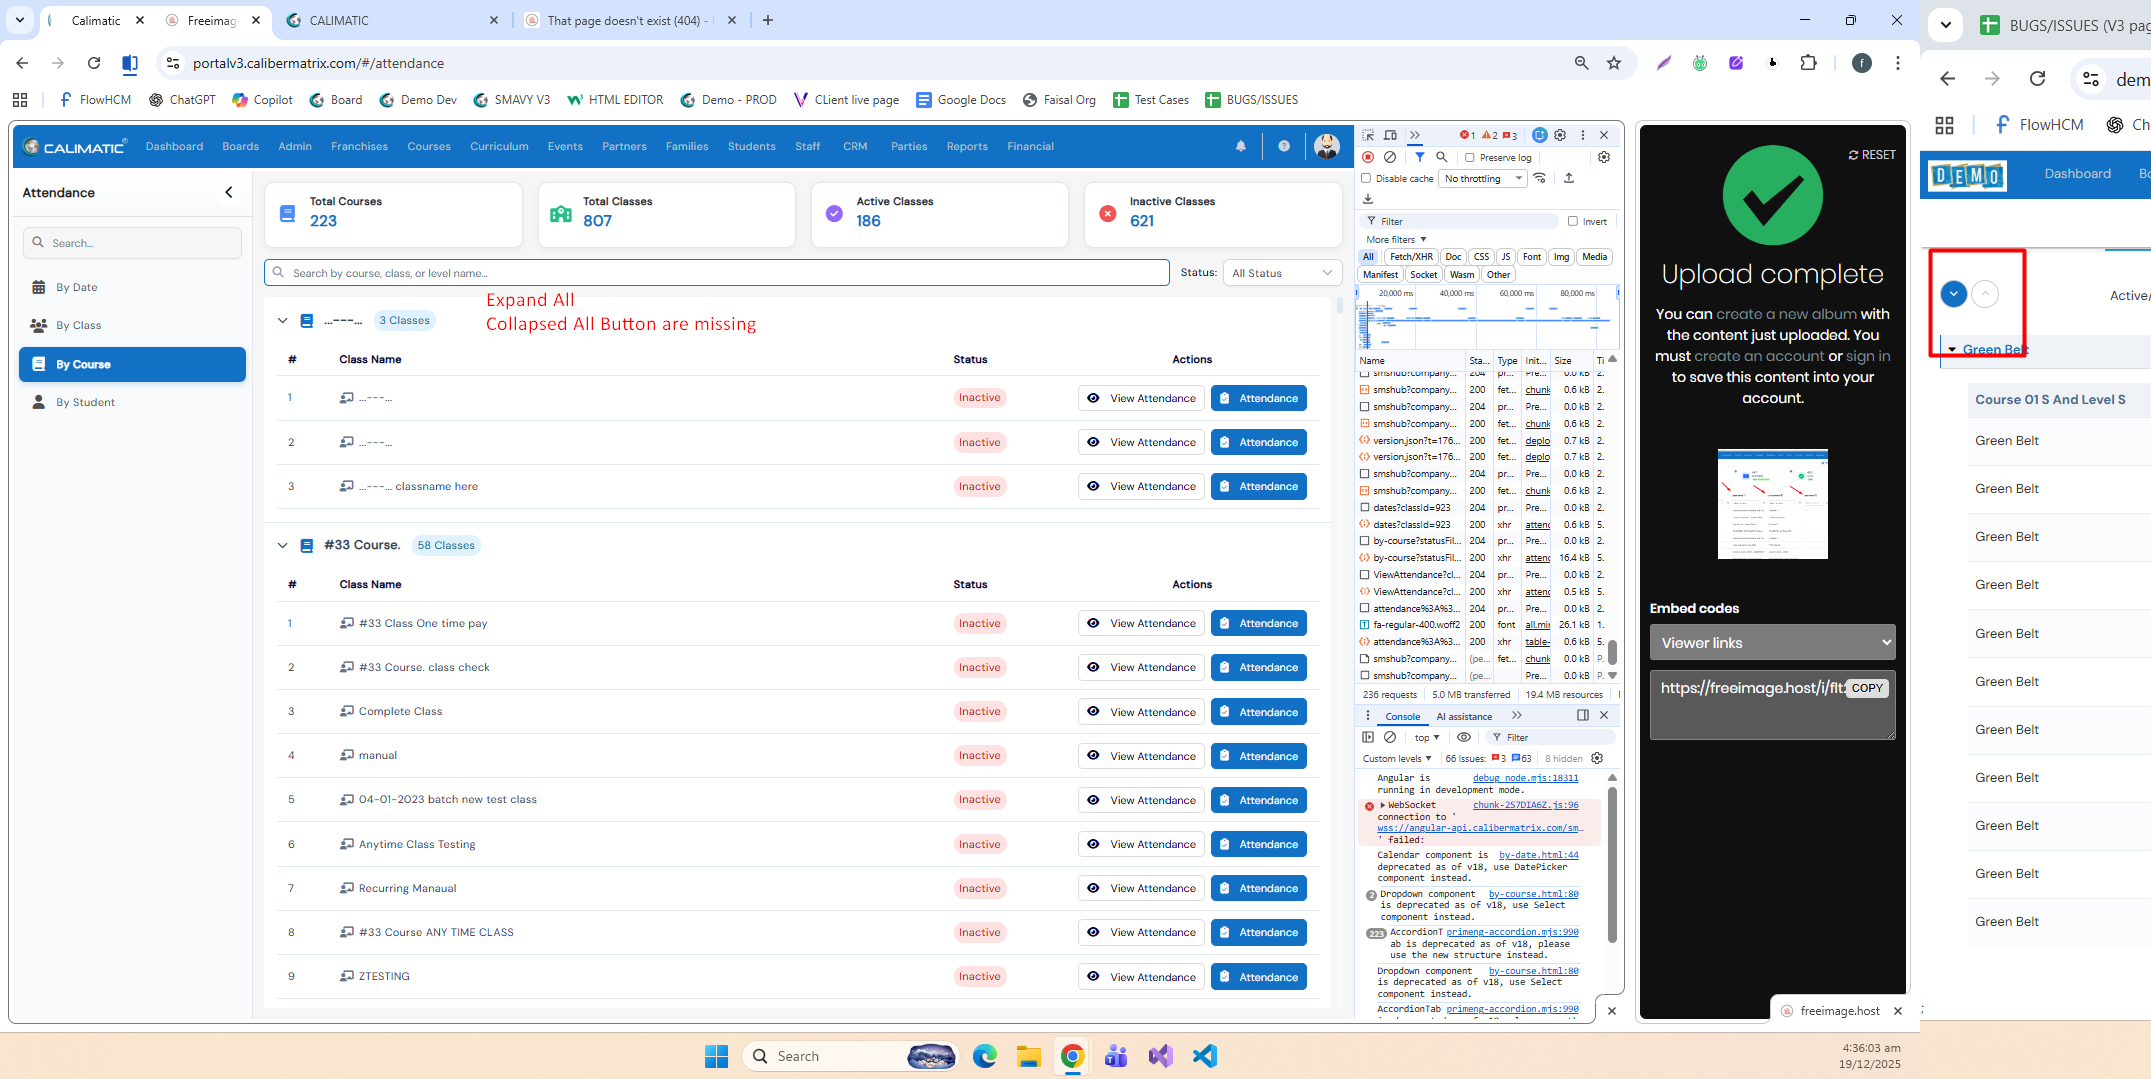Switch to the AI assistance drawer tab

1464,716
